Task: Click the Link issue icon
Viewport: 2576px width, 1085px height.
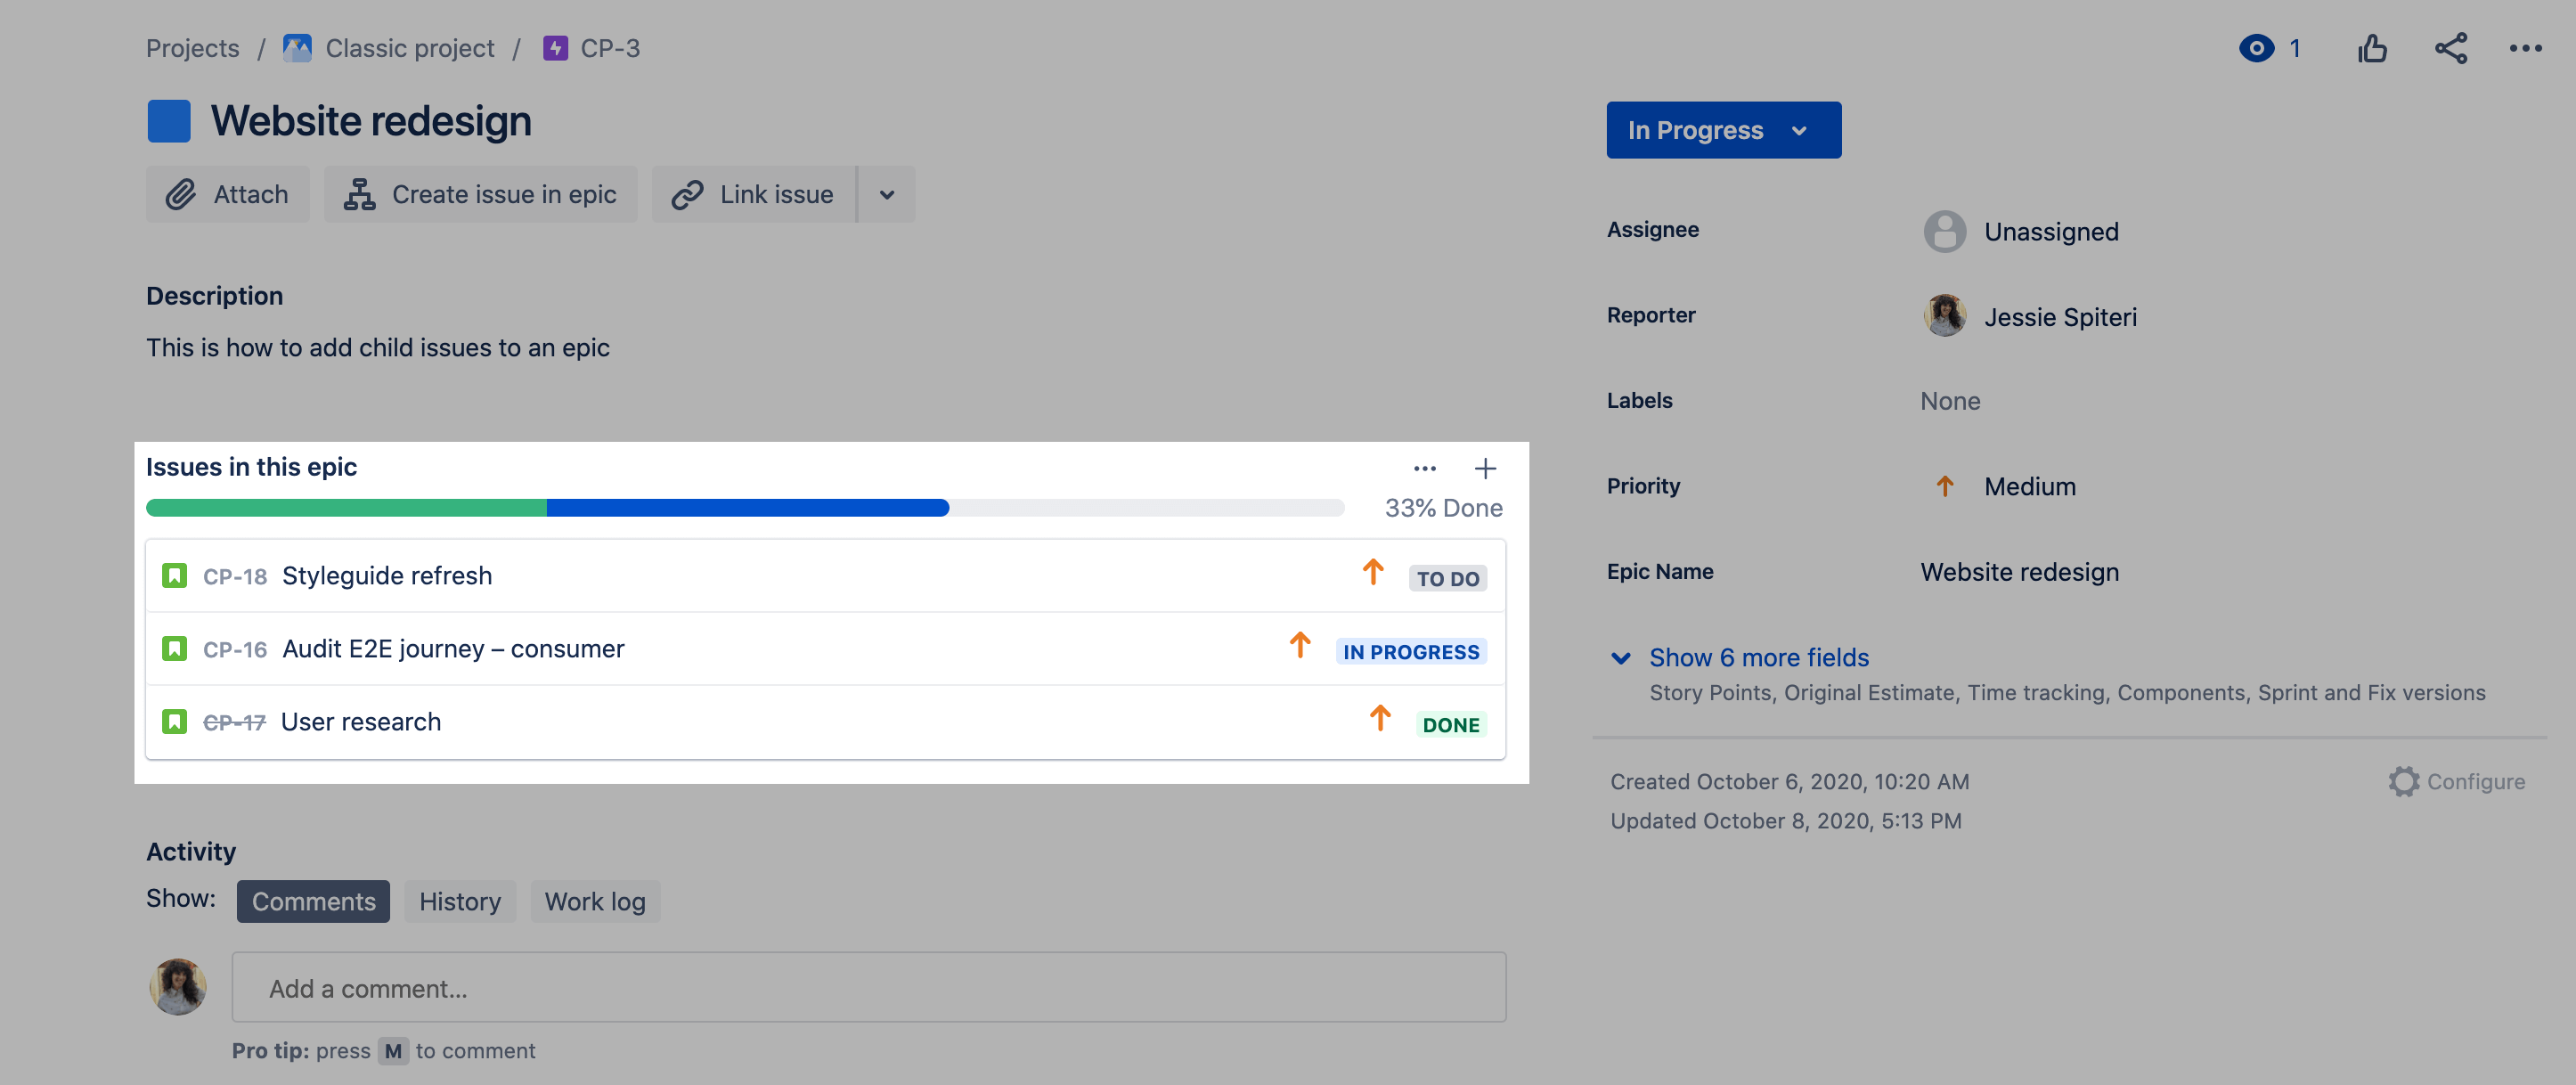Action: [x=687, y=192]
